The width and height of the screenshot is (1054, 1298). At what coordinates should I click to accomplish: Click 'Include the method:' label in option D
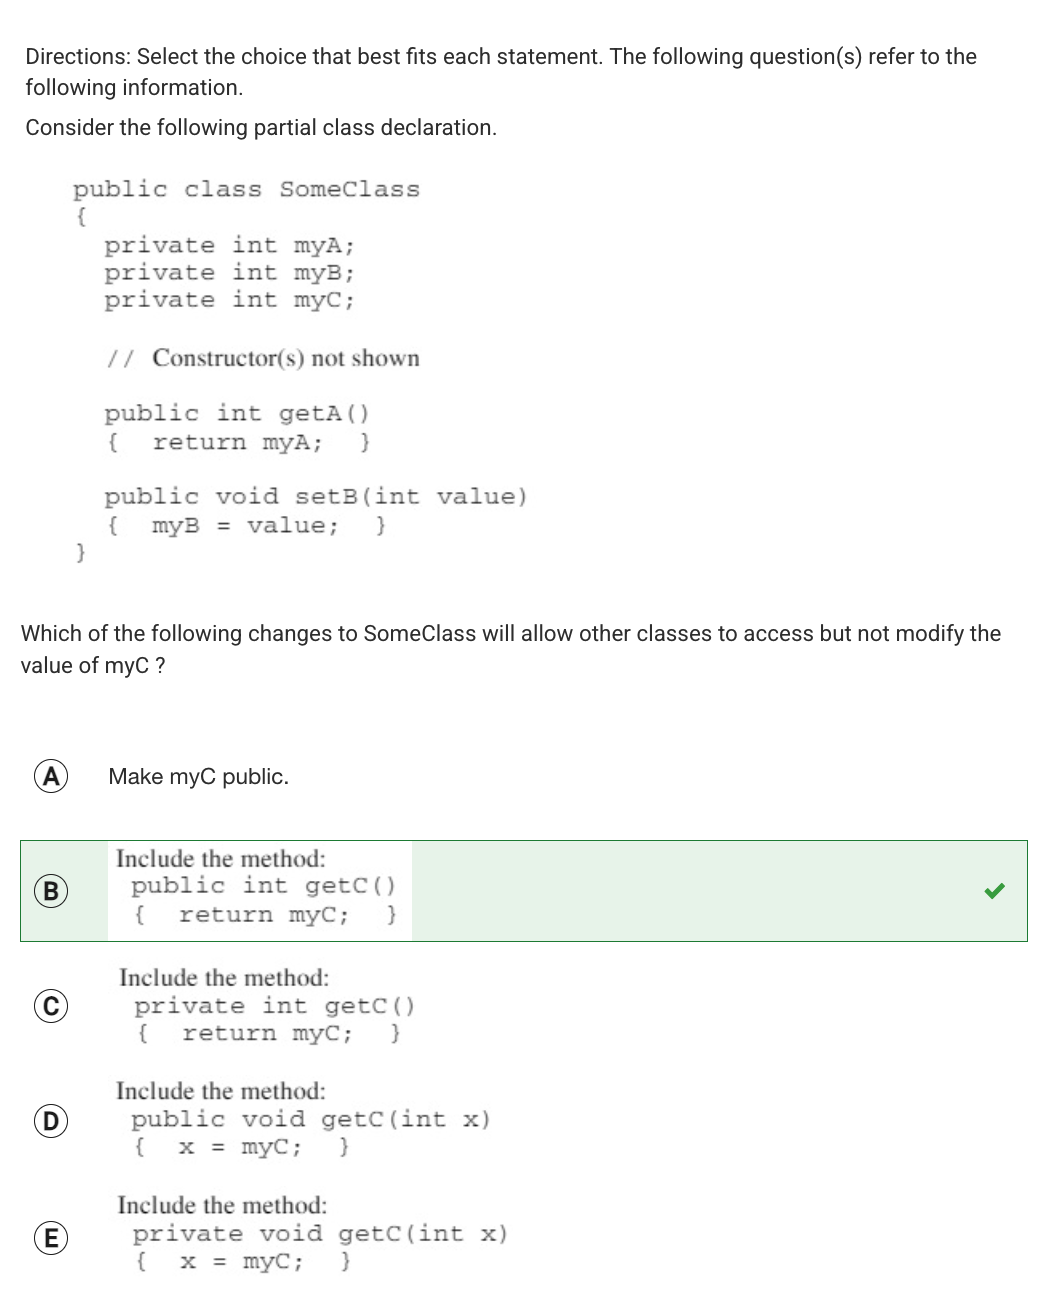pyautogui.click(x=220, y=1090)
